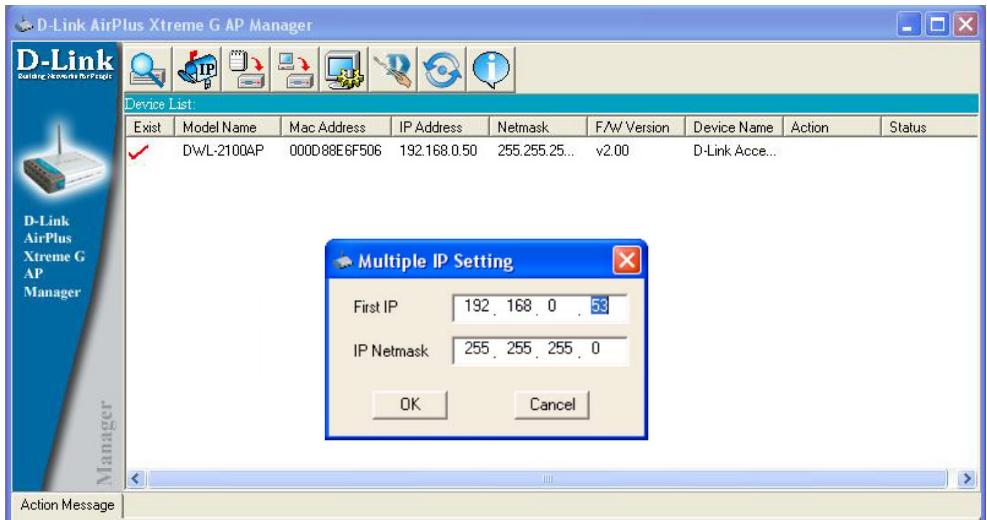Click the D-Link logo
Screen dimensions: 987x520
pyautogui.click(x=65, y=65)
